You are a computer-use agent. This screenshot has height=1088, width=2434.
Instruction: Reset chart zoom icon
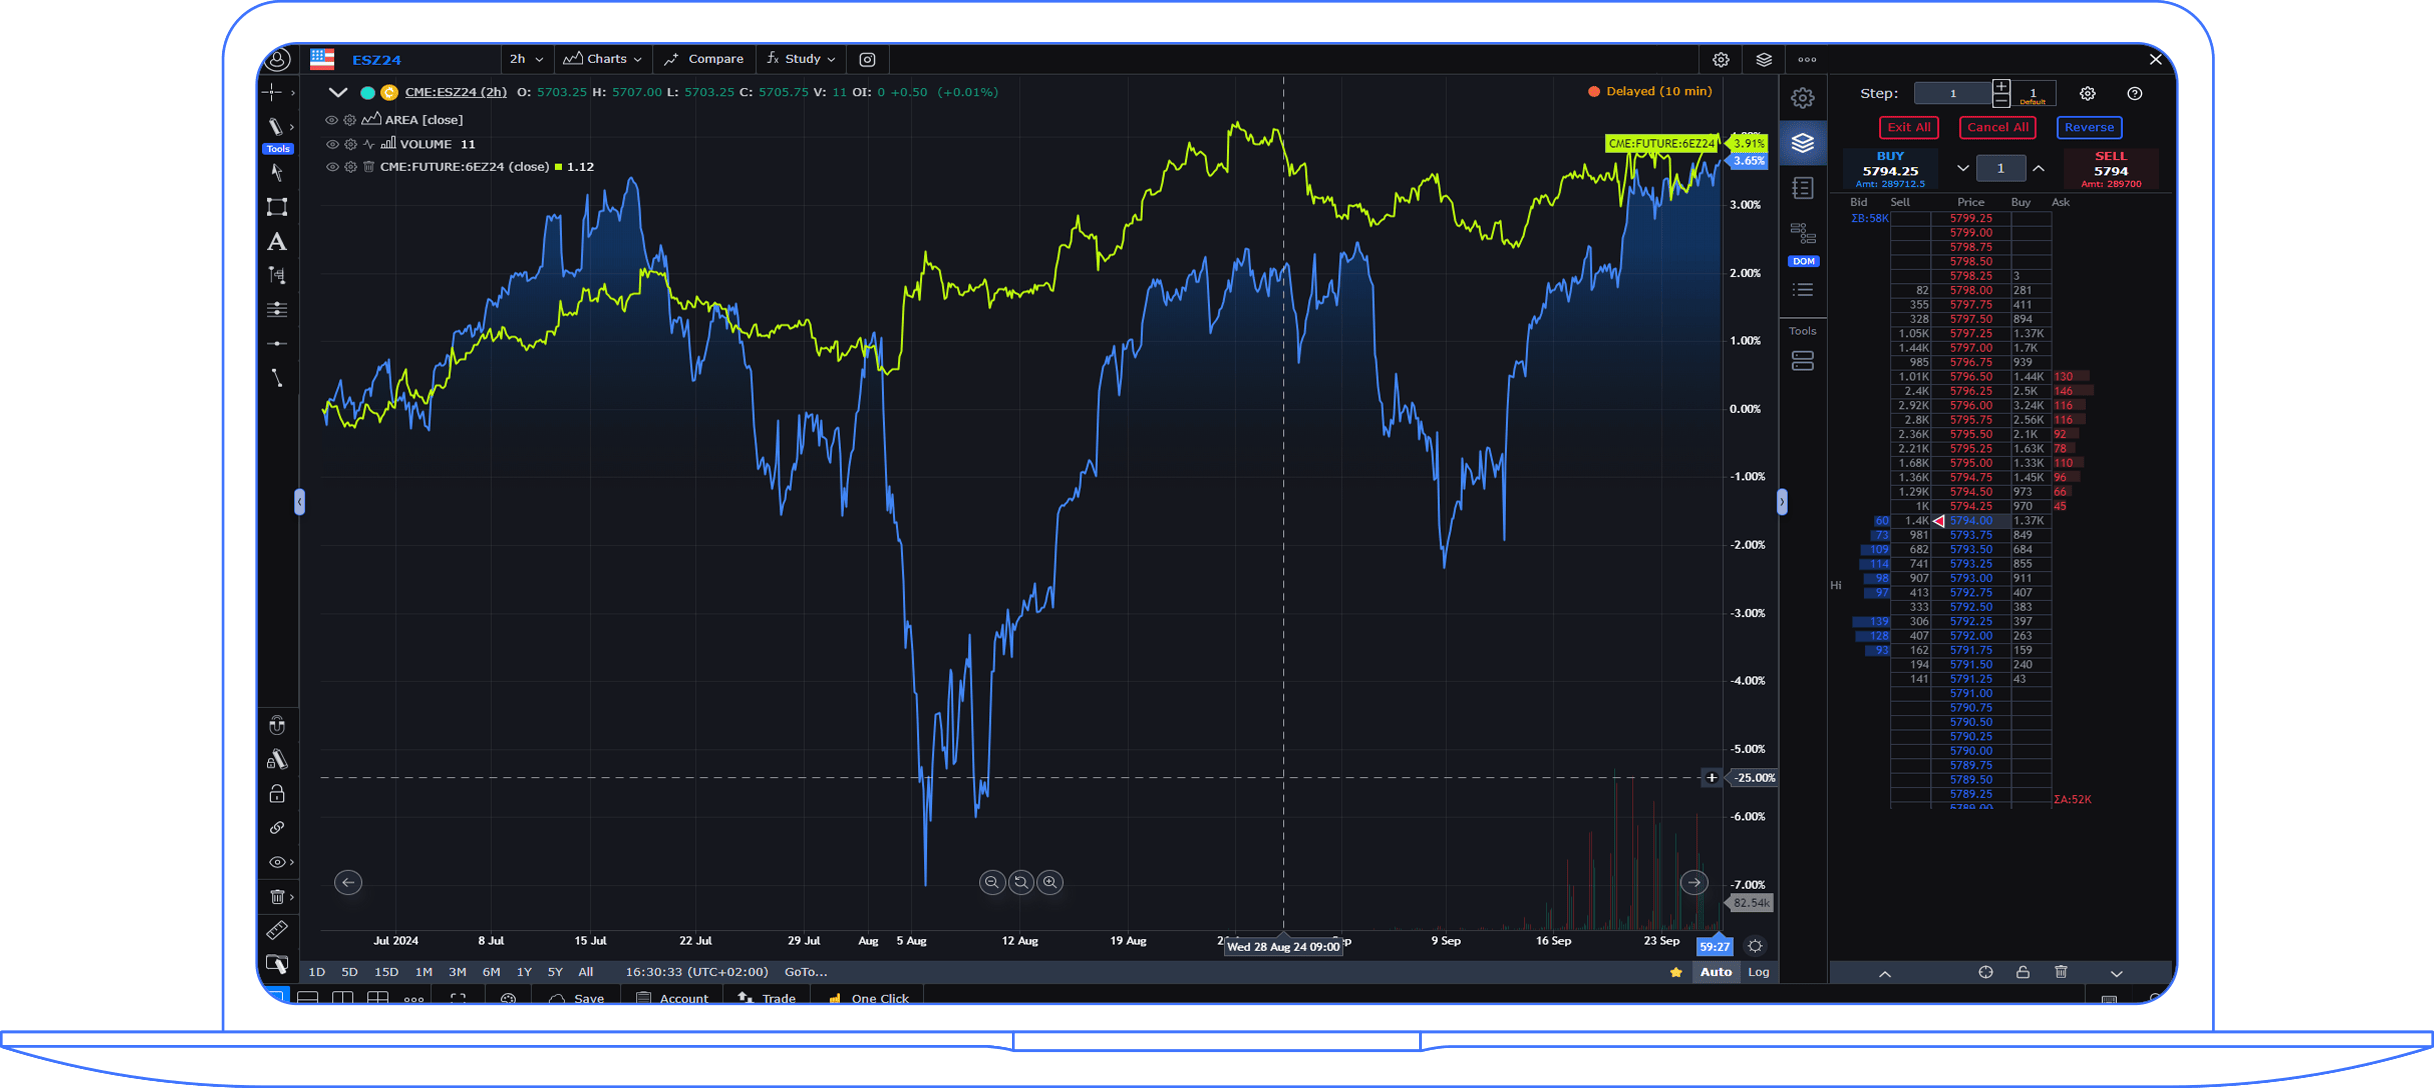tap(1021, 882)
